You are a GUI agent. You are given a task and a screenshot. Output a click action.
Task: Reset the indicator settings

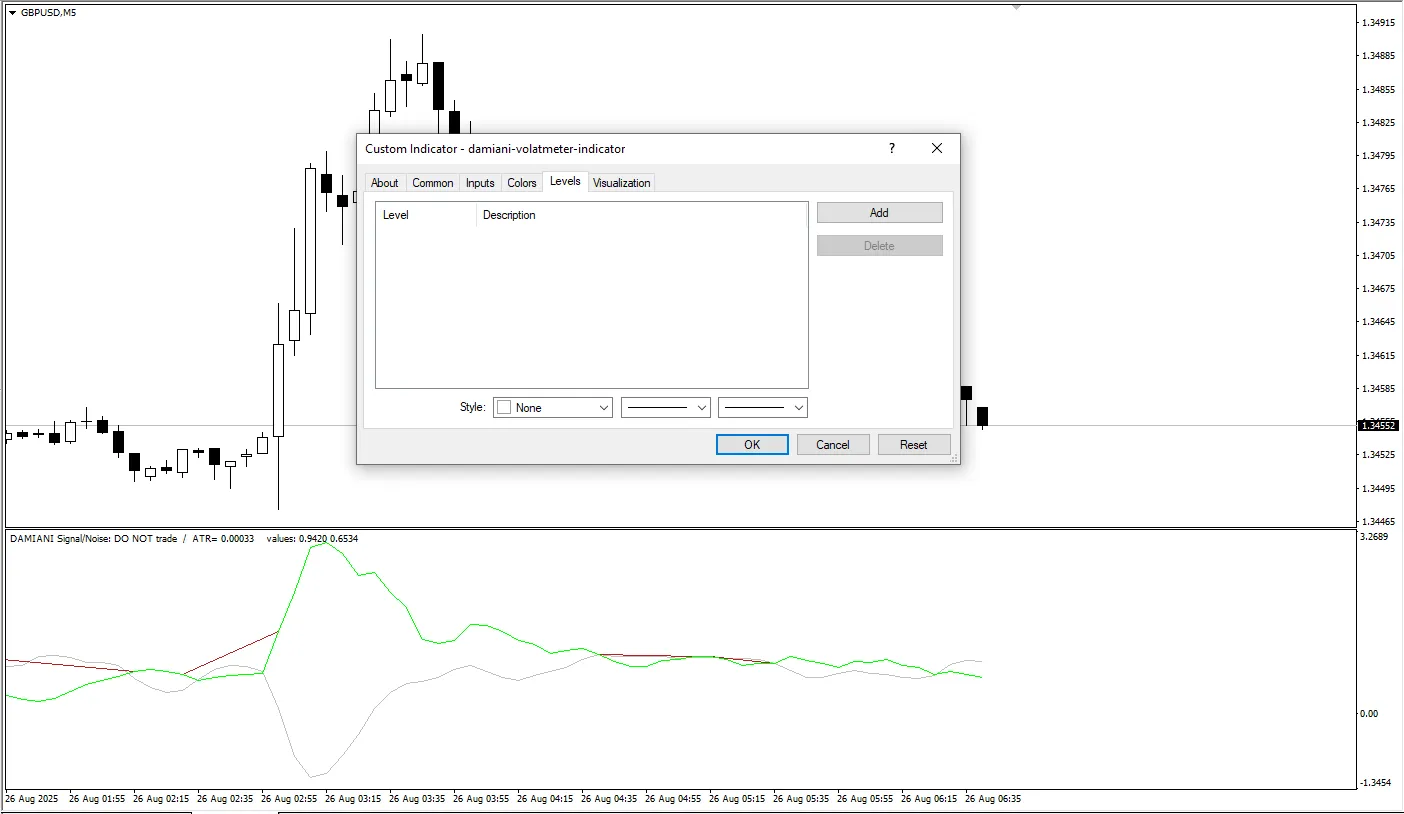(x=913, y=445)
